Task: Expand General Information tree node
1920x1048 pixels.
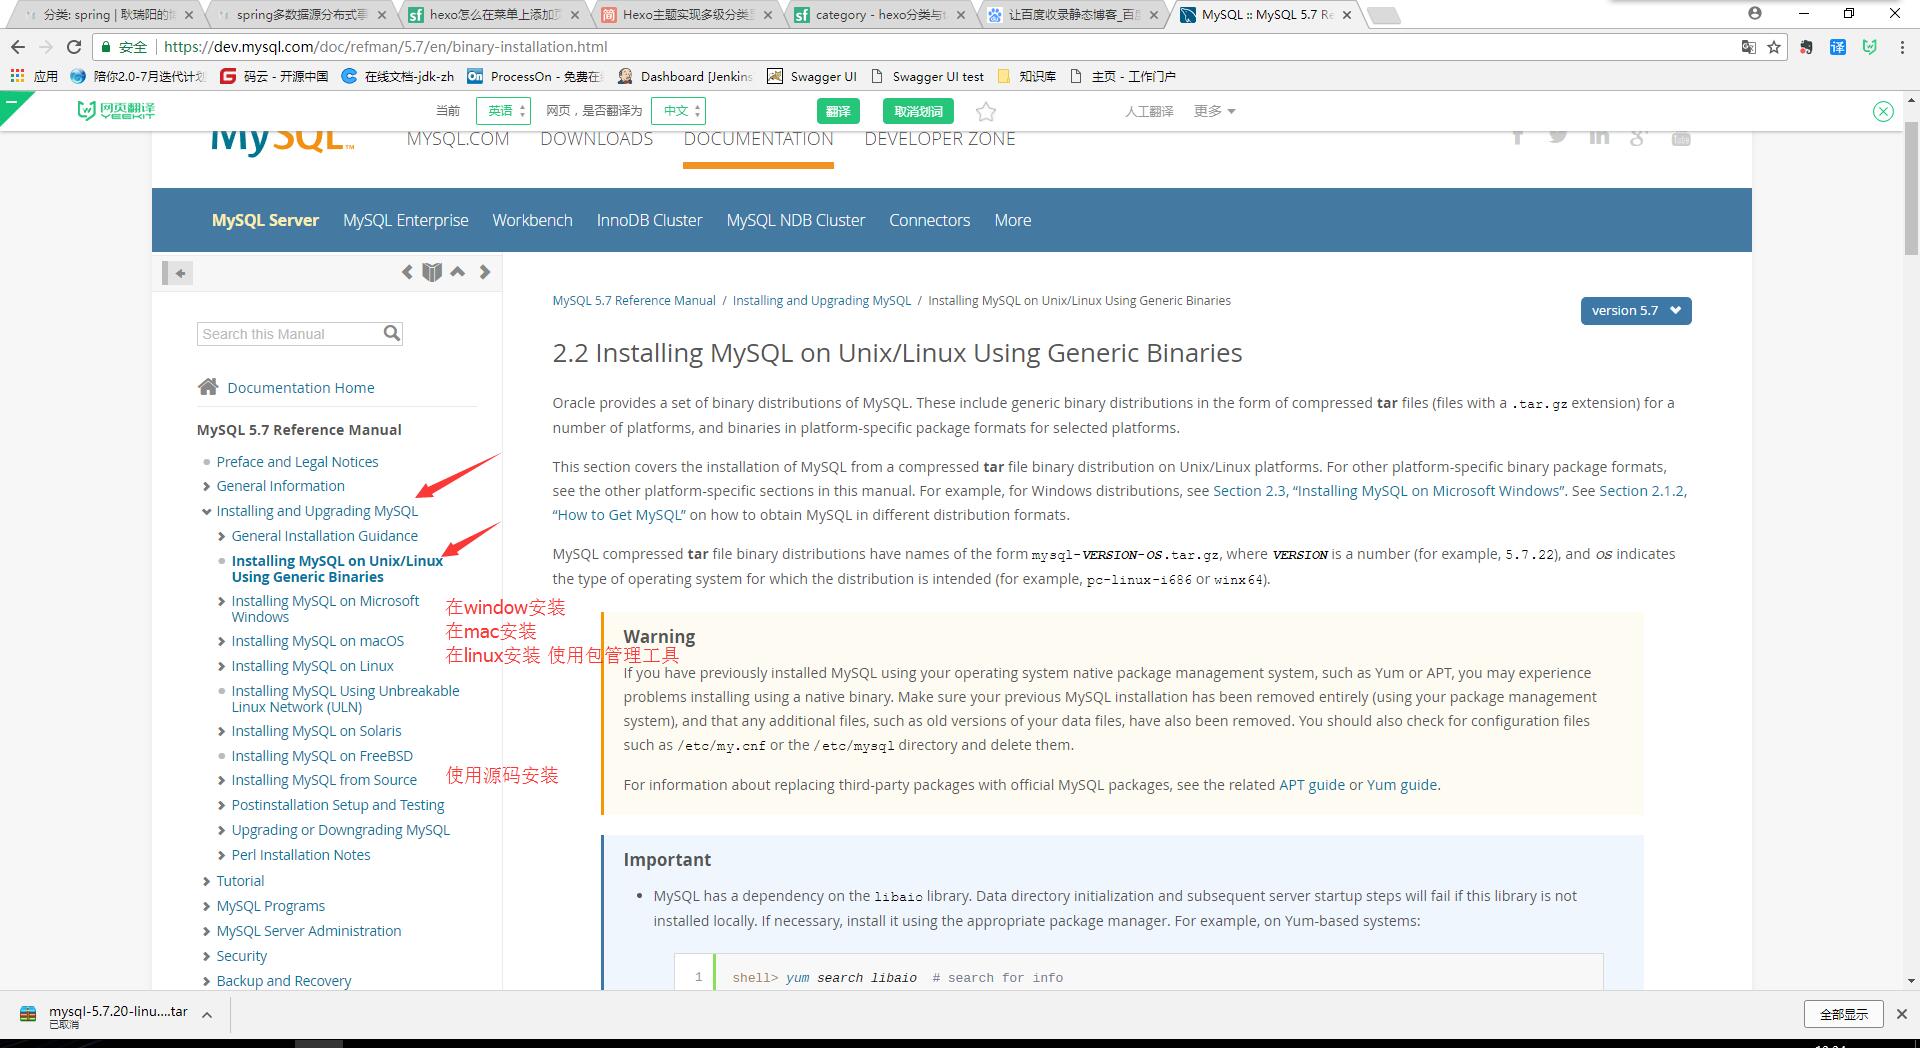Action: (207, 487)
